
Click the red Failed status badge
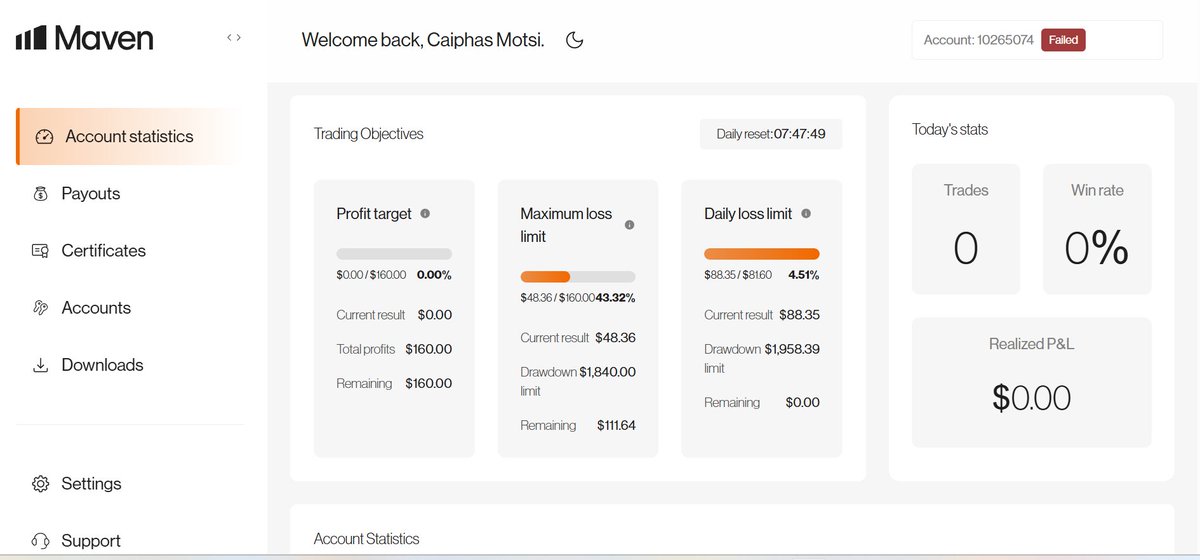tap(1063, 40)
